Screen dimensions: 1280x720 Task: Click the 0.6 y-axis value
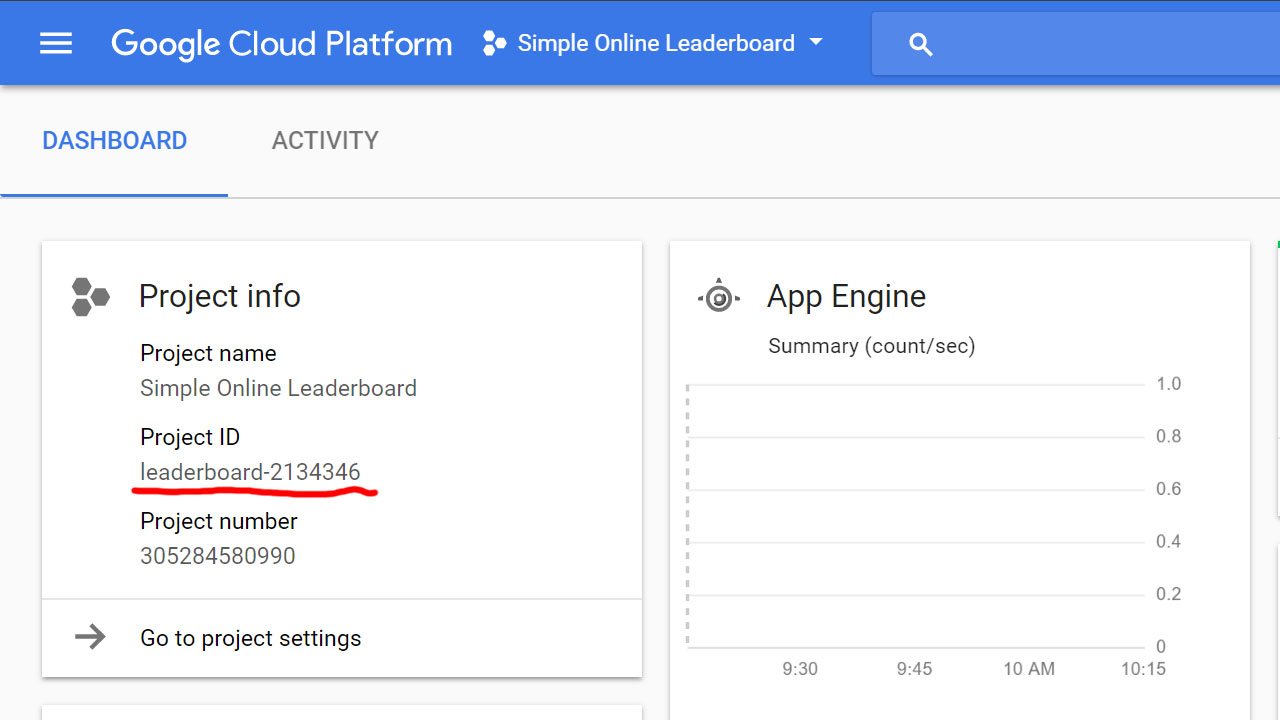click(x=1168, y=489)
